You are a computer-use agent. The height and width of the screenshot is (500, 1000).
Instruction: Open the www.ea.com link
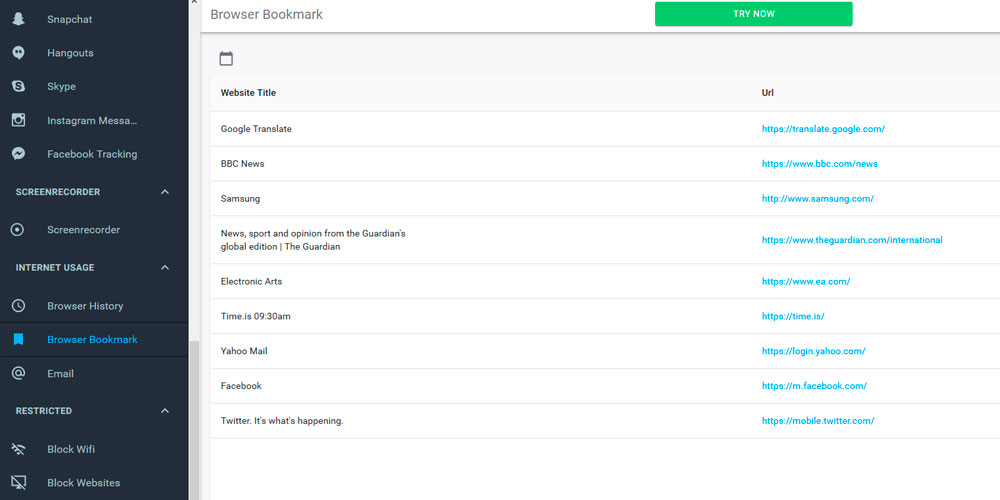[x=805, y=281]
